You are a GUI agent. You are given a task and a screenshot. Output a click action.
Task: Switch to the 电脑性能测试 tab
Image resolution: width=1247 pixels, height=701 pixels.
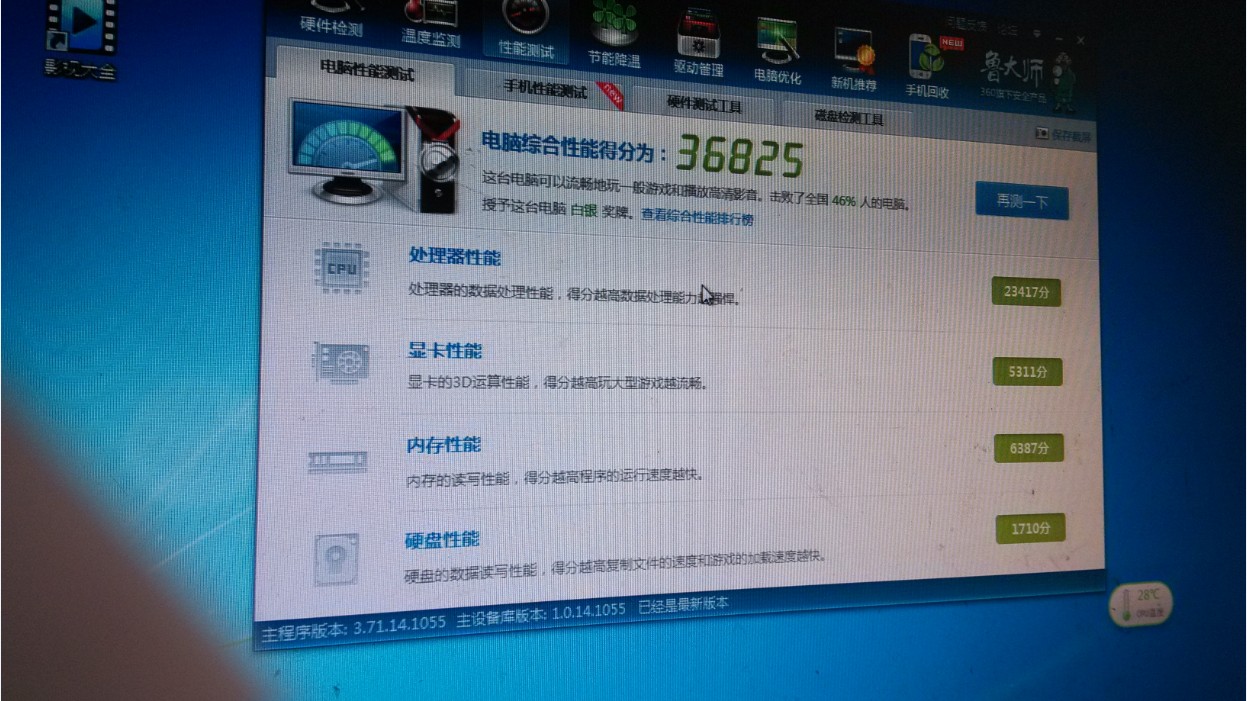367,70
